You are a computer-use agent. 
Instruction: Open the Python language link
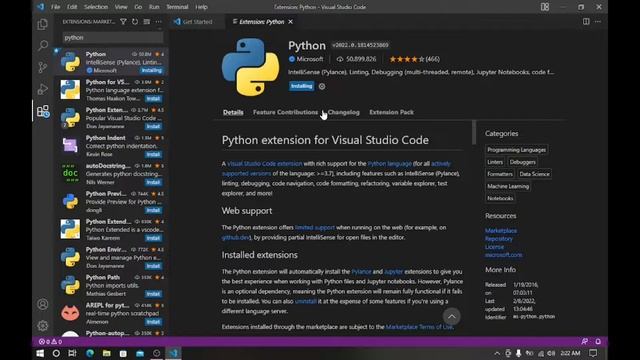[389, 164]
